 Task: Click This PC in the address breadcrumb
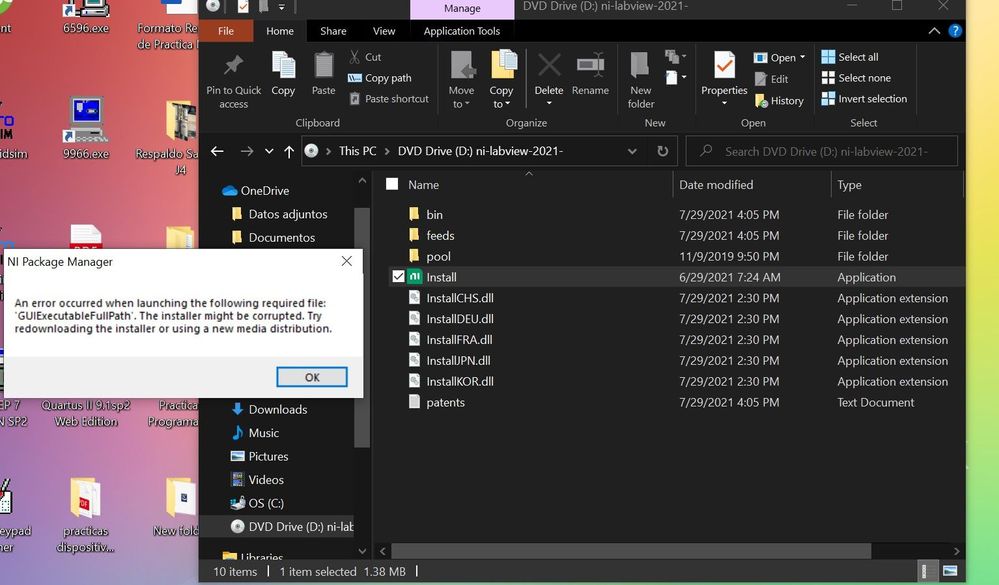pyautogui.click(x=357, y=151)
